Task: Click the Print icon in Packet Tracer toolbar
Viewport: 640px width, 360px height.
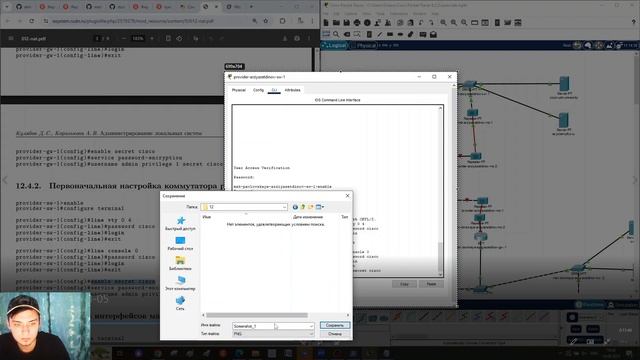Action: 357,23
